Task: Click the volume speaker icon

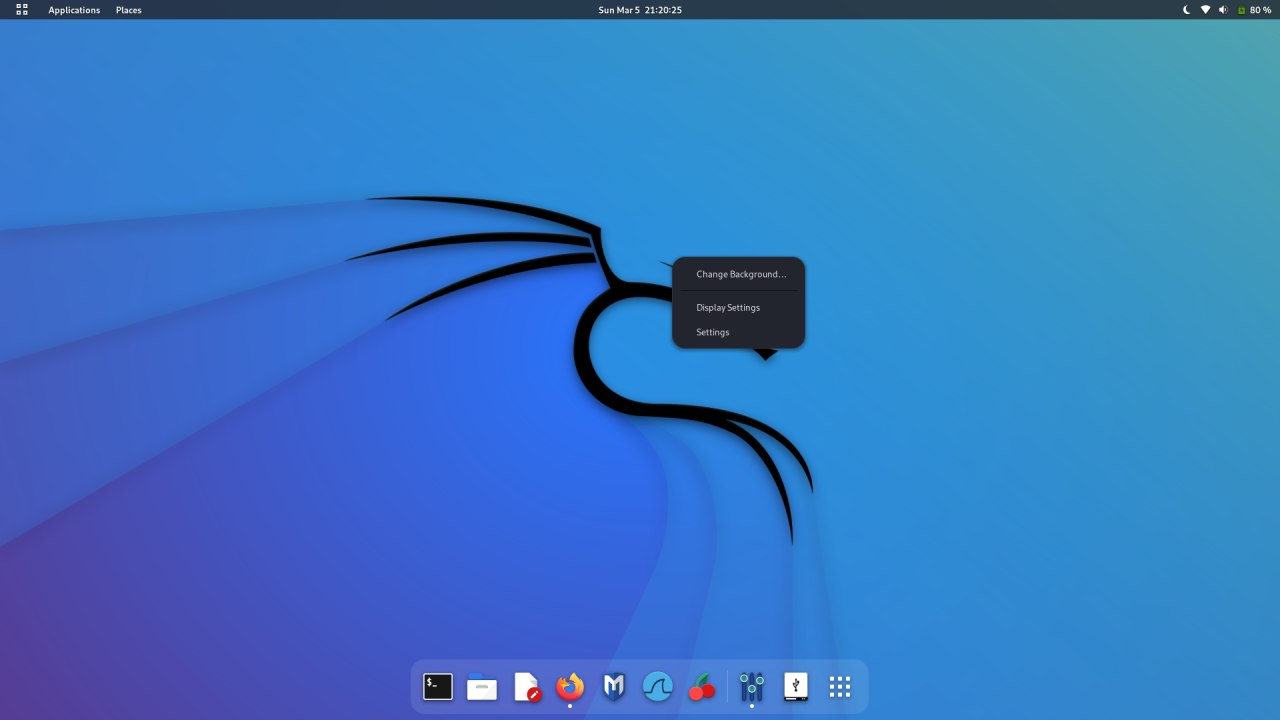Action: [1223, 10]
